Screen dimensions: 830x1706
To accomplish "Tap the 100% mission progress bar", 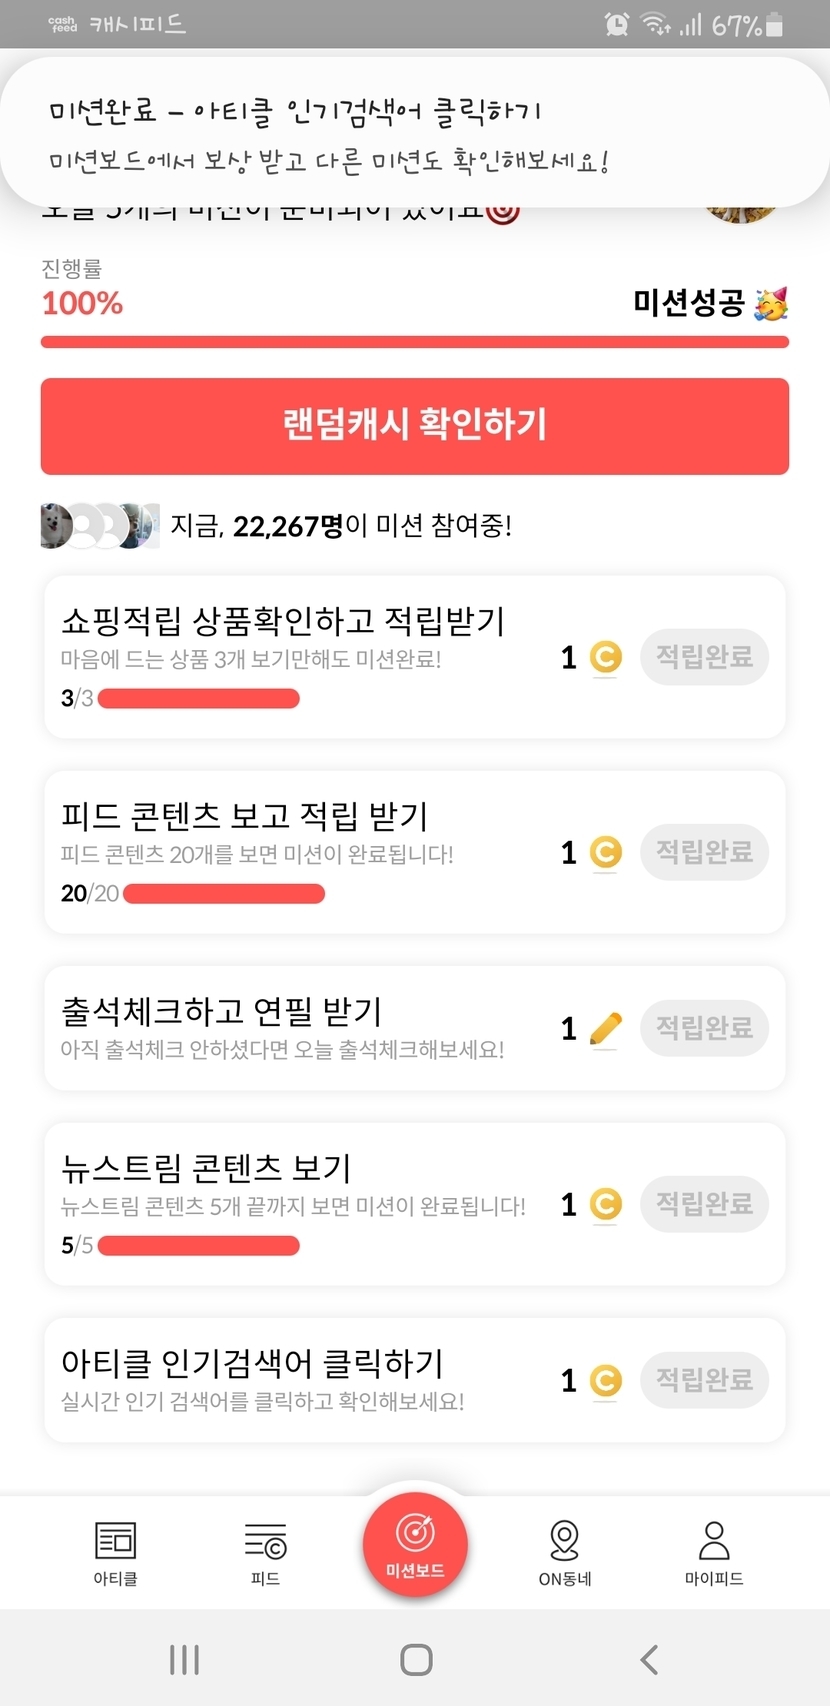I will [414, 342].
